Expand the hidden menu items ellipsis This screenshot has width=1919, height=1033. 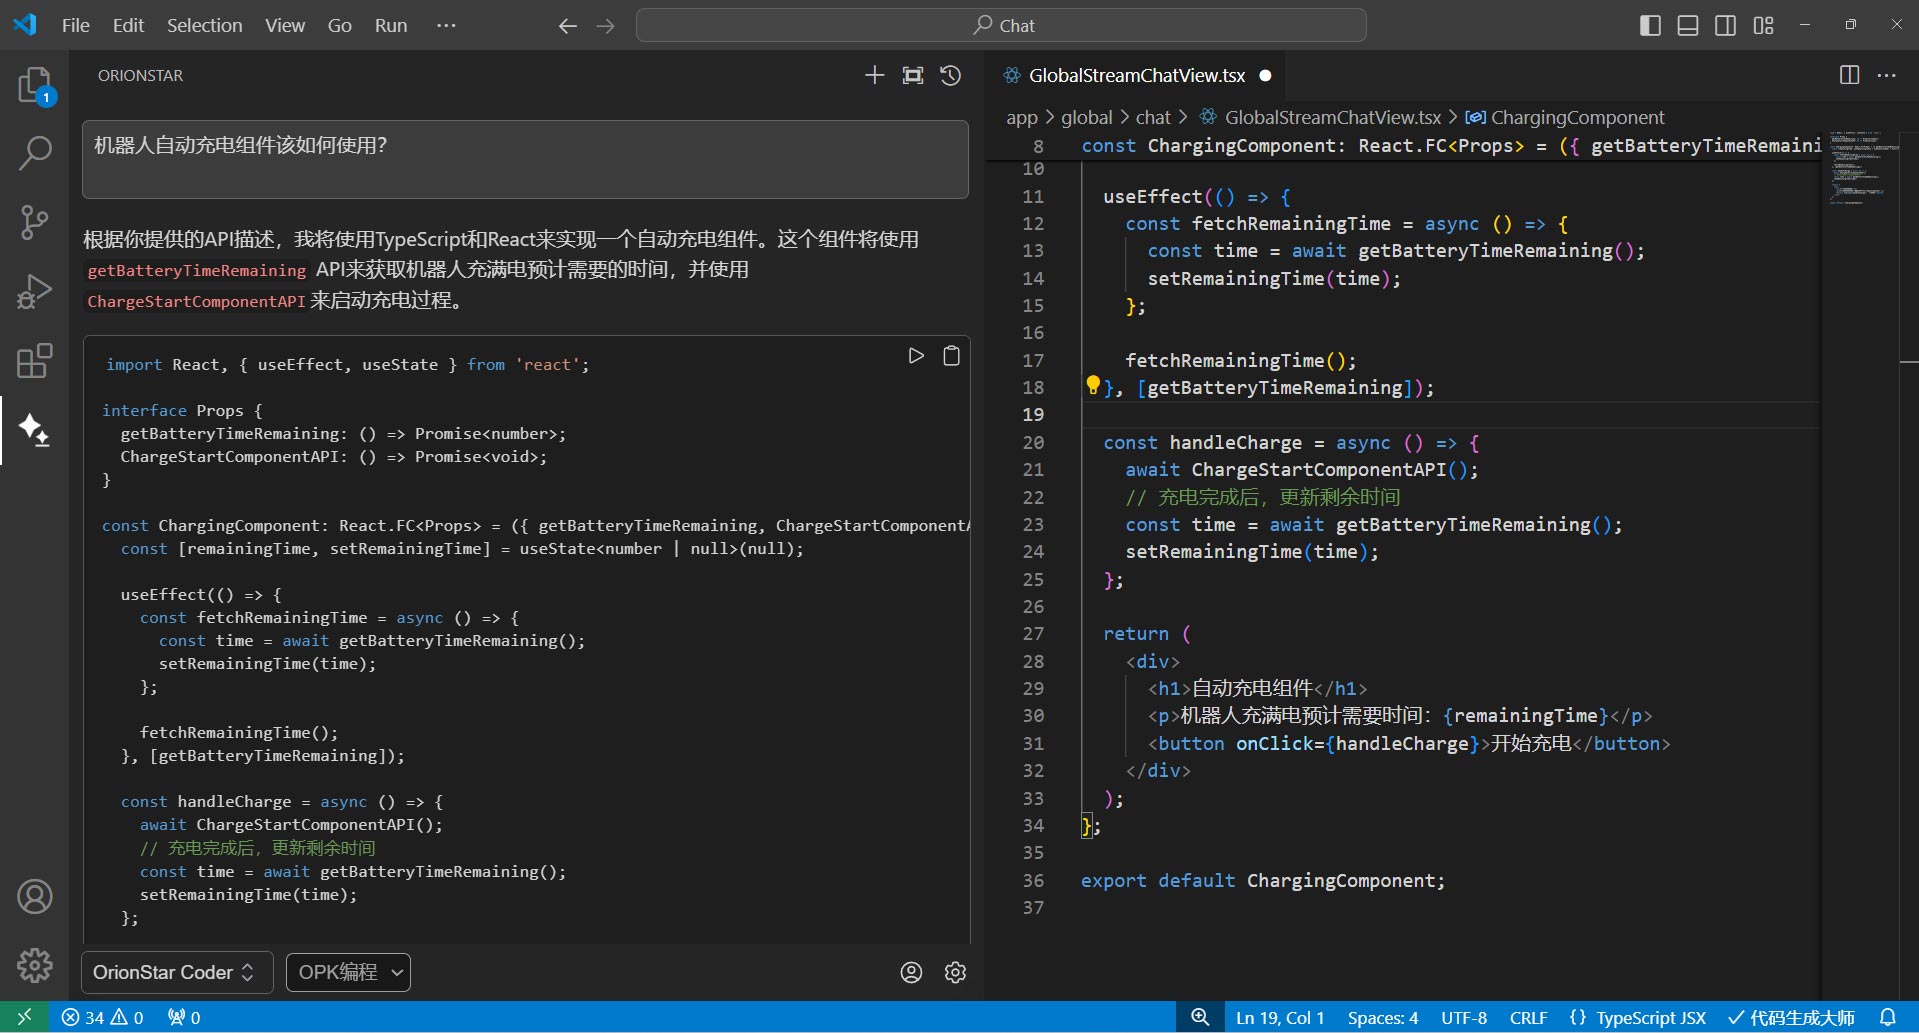coord(446,25)
